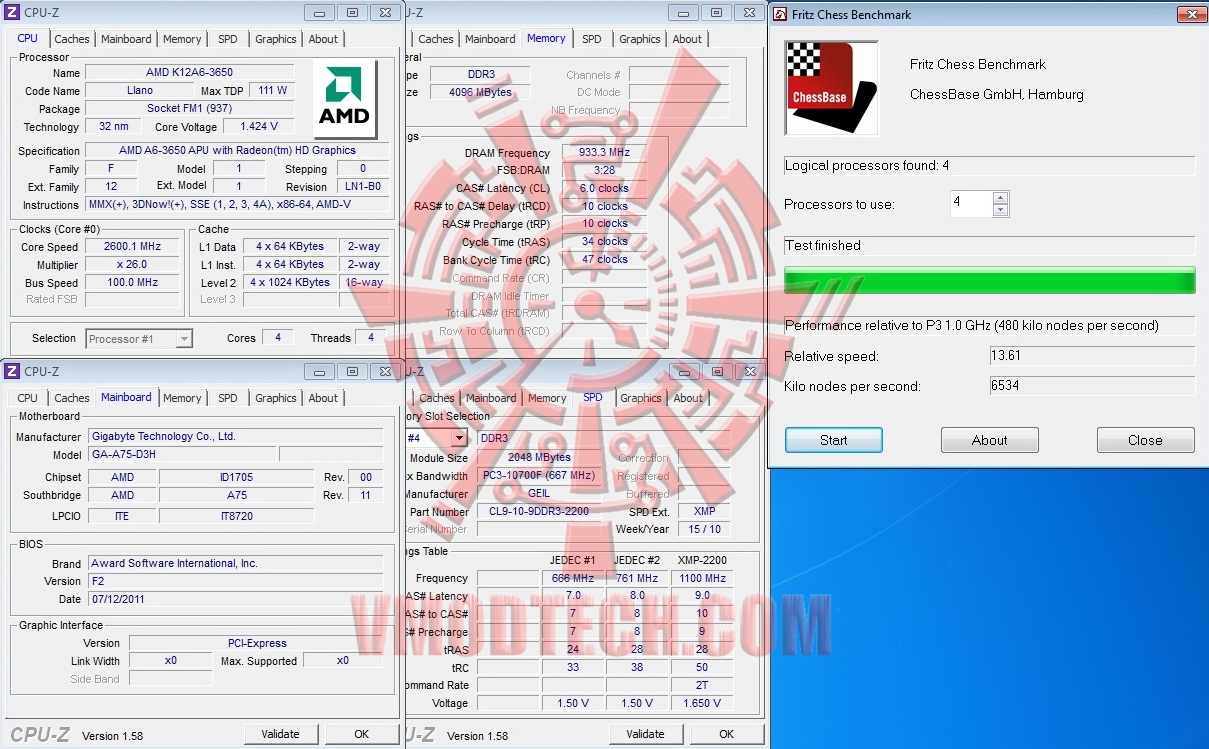Screen dimensions: 1209x749
Task: Click Close button in Fritz Chess Benchmark
Action: pyautogui.click(x=1146, y=440)
